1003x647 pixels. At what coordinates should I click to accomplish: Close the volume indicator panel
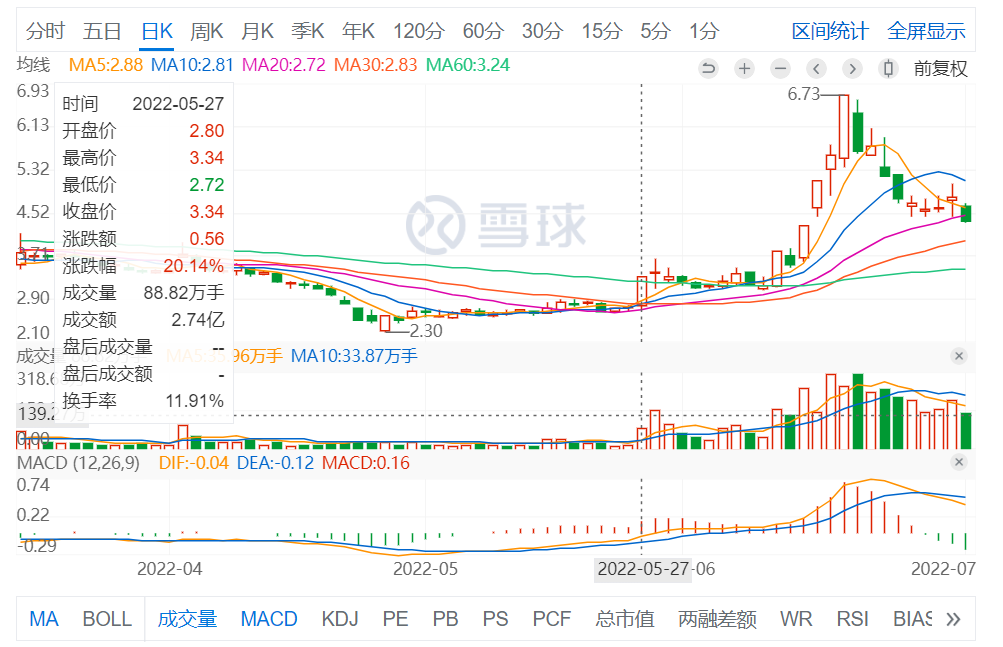[958, 356]
